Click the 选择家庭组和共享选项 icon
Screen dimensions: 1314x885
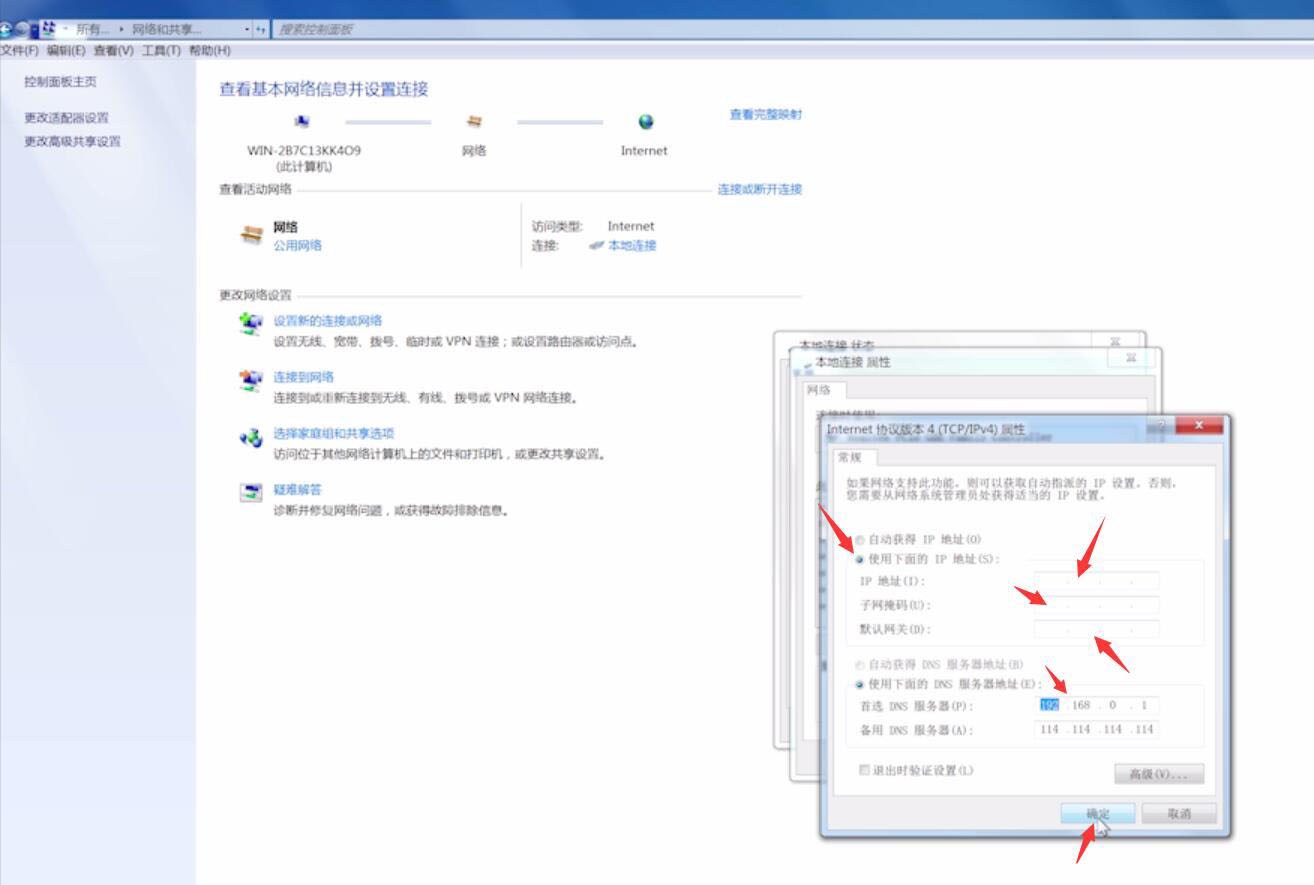click(250, 437)
